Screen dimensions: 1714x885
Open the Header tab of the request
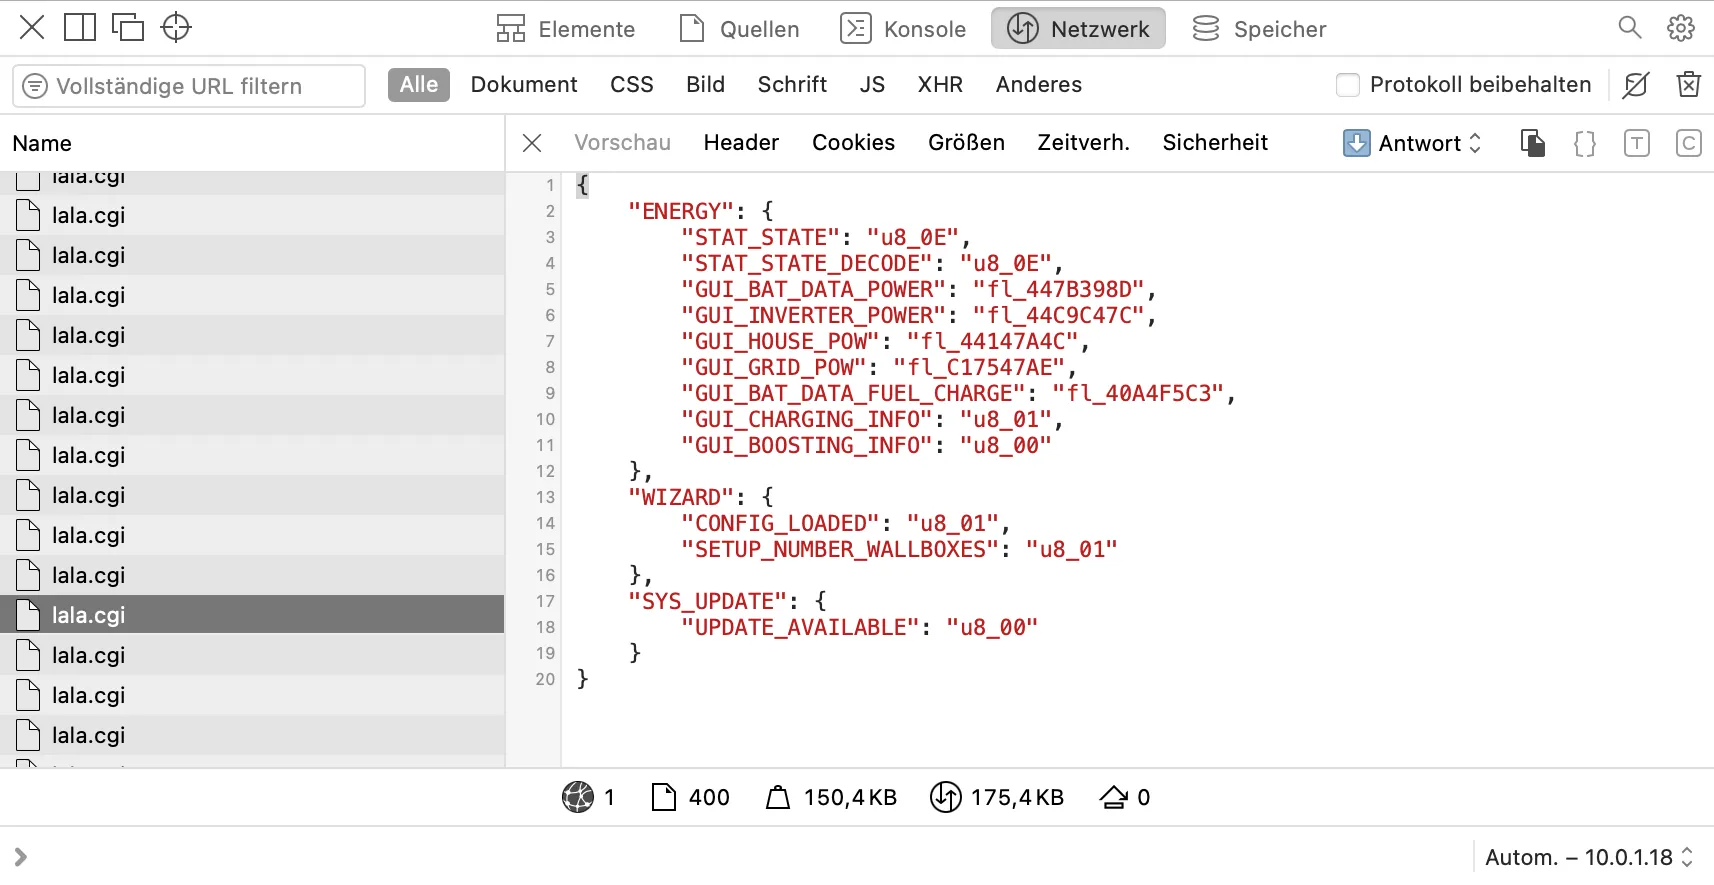(741, 143)
